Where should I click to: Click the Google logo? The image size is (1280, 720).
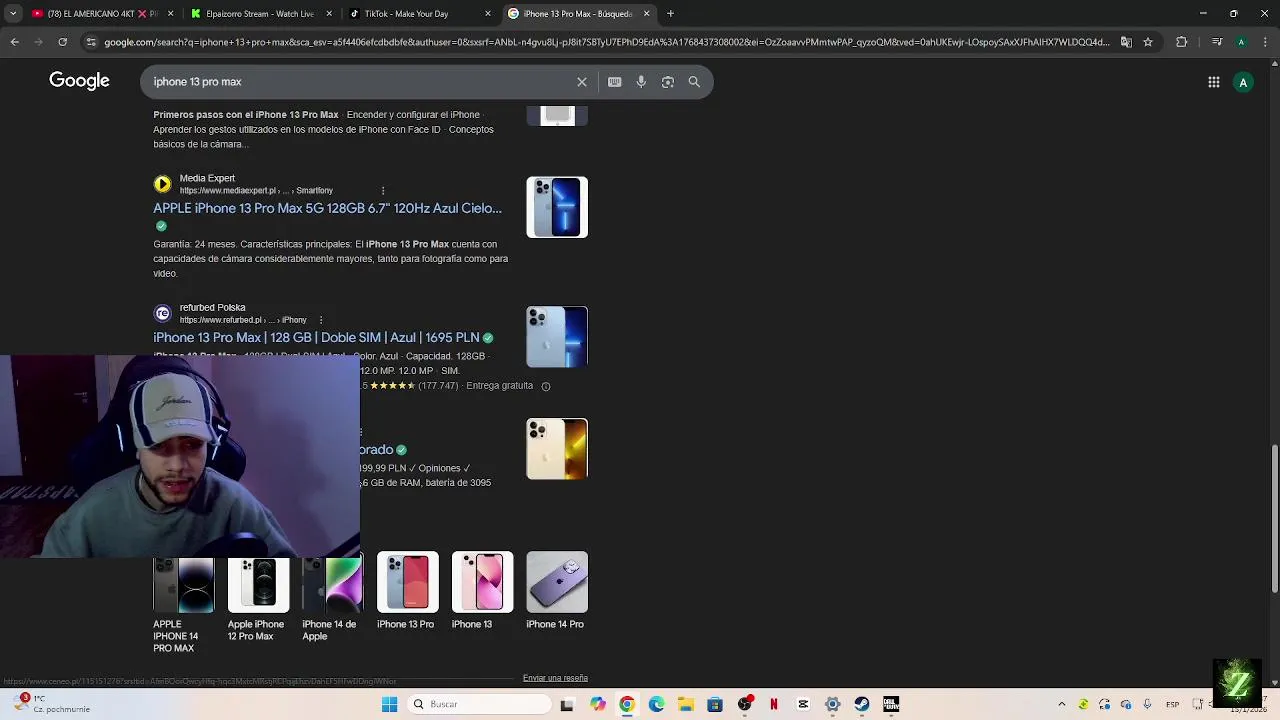pos(79,81)
